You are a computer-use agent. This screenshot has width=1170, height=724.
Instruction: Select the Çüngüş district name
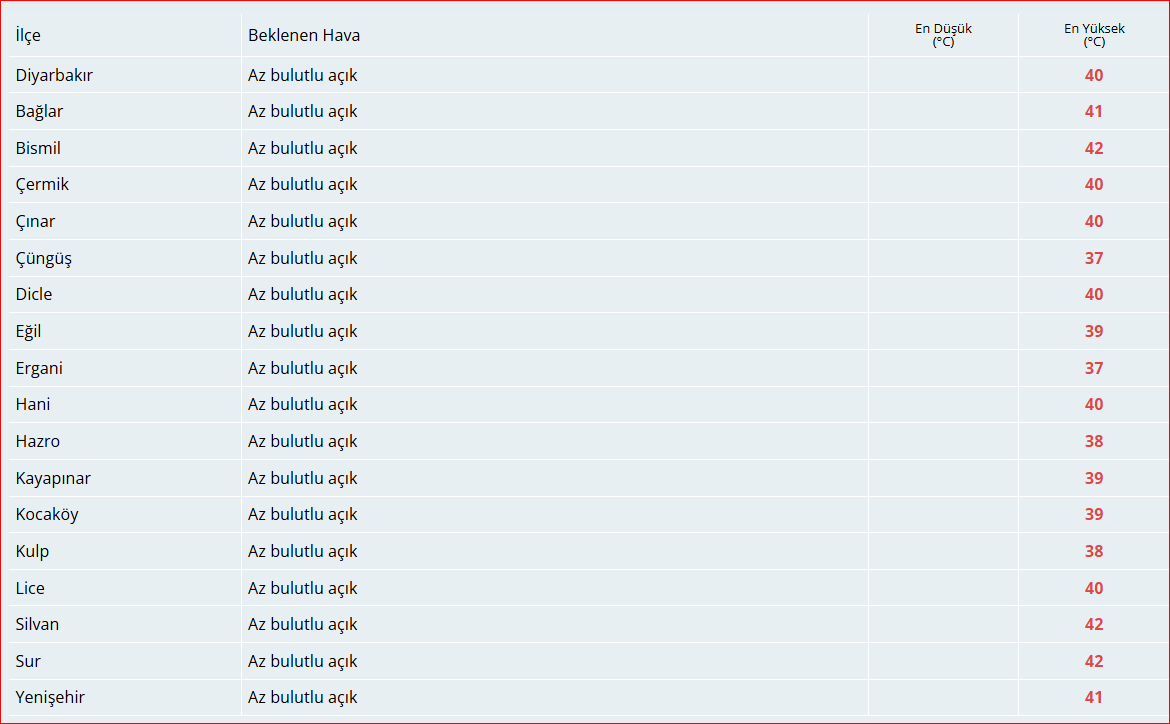(43, 258)
